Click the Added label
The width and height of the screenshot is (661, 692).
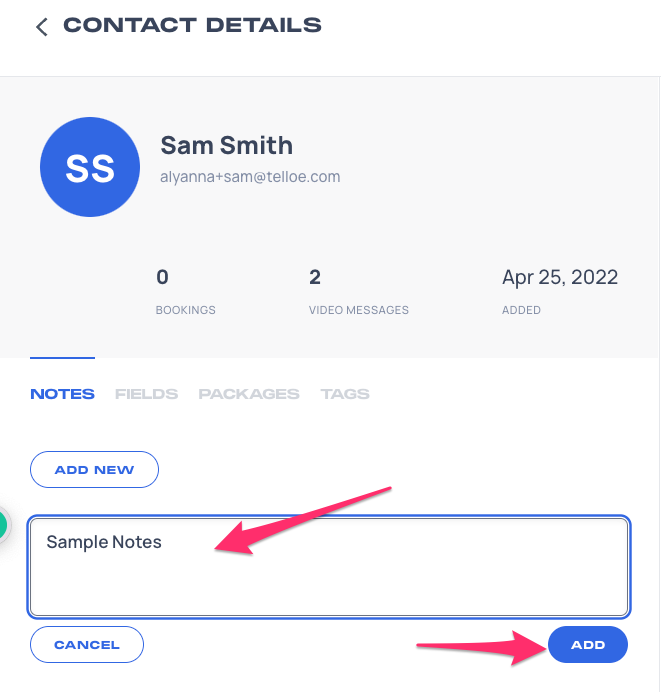521,310
